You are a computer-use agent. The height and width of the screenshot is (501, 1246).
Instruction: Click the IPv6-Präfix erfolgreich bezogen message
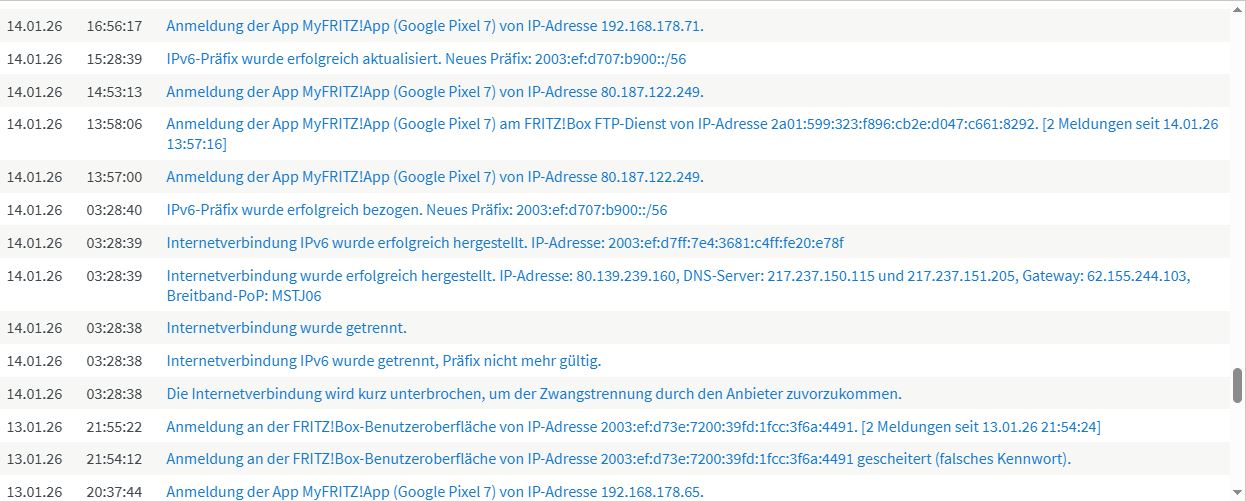pos(416,210)
